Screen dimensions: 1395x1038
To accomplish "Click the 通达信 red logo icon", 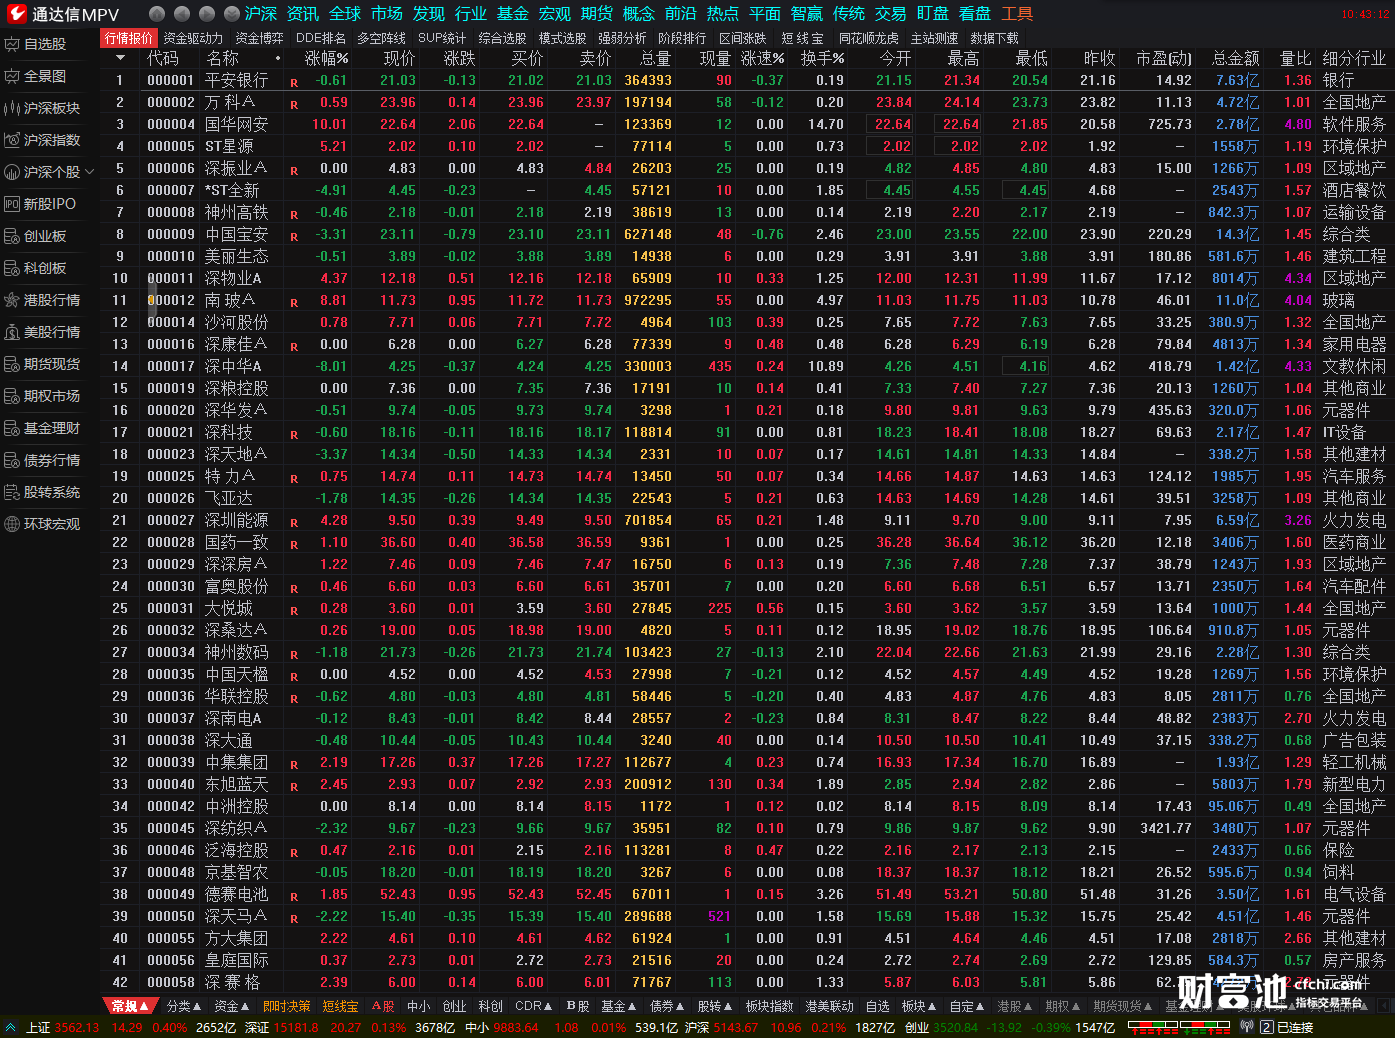I will click(17, 14).
